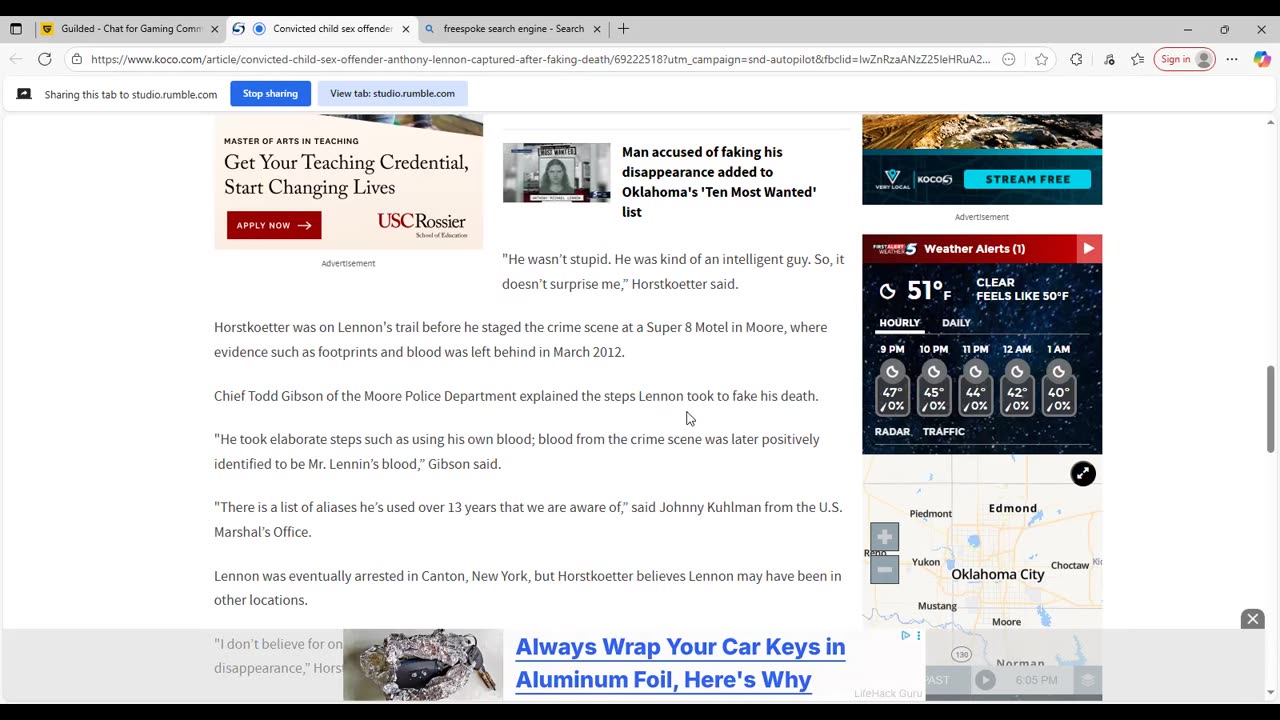The image size is (1280, 720).
Task: Close the Guilded tab
Action: point(214,29)
